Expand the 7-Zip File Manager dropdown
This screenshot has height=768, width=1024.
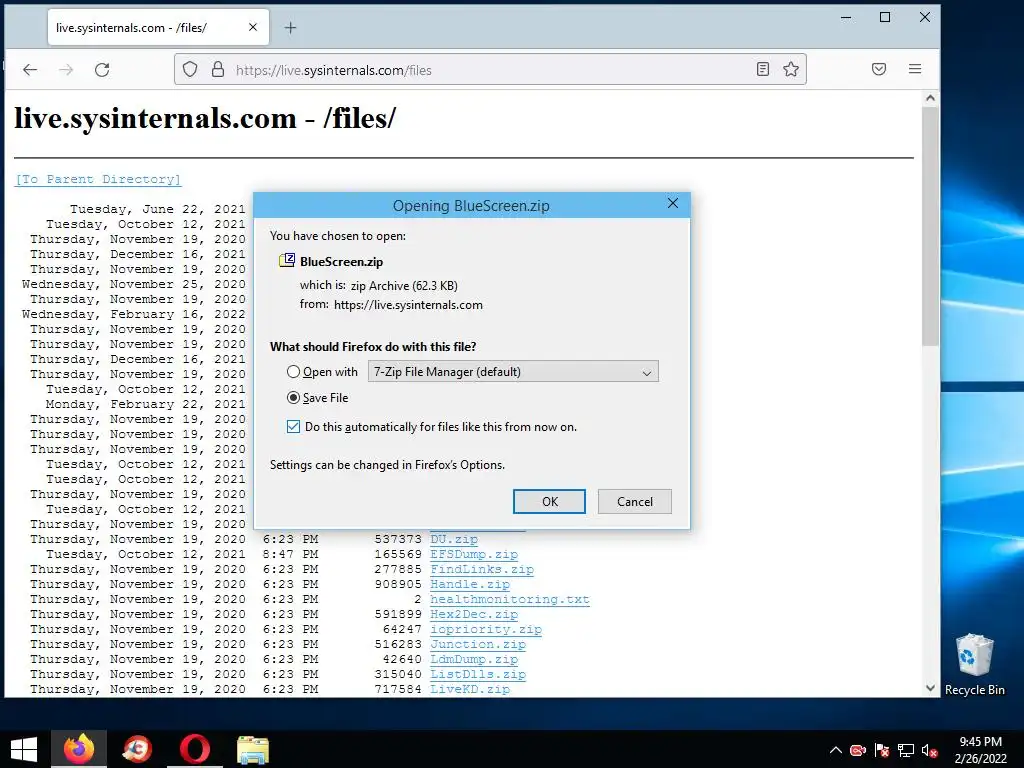coord(513,372)
